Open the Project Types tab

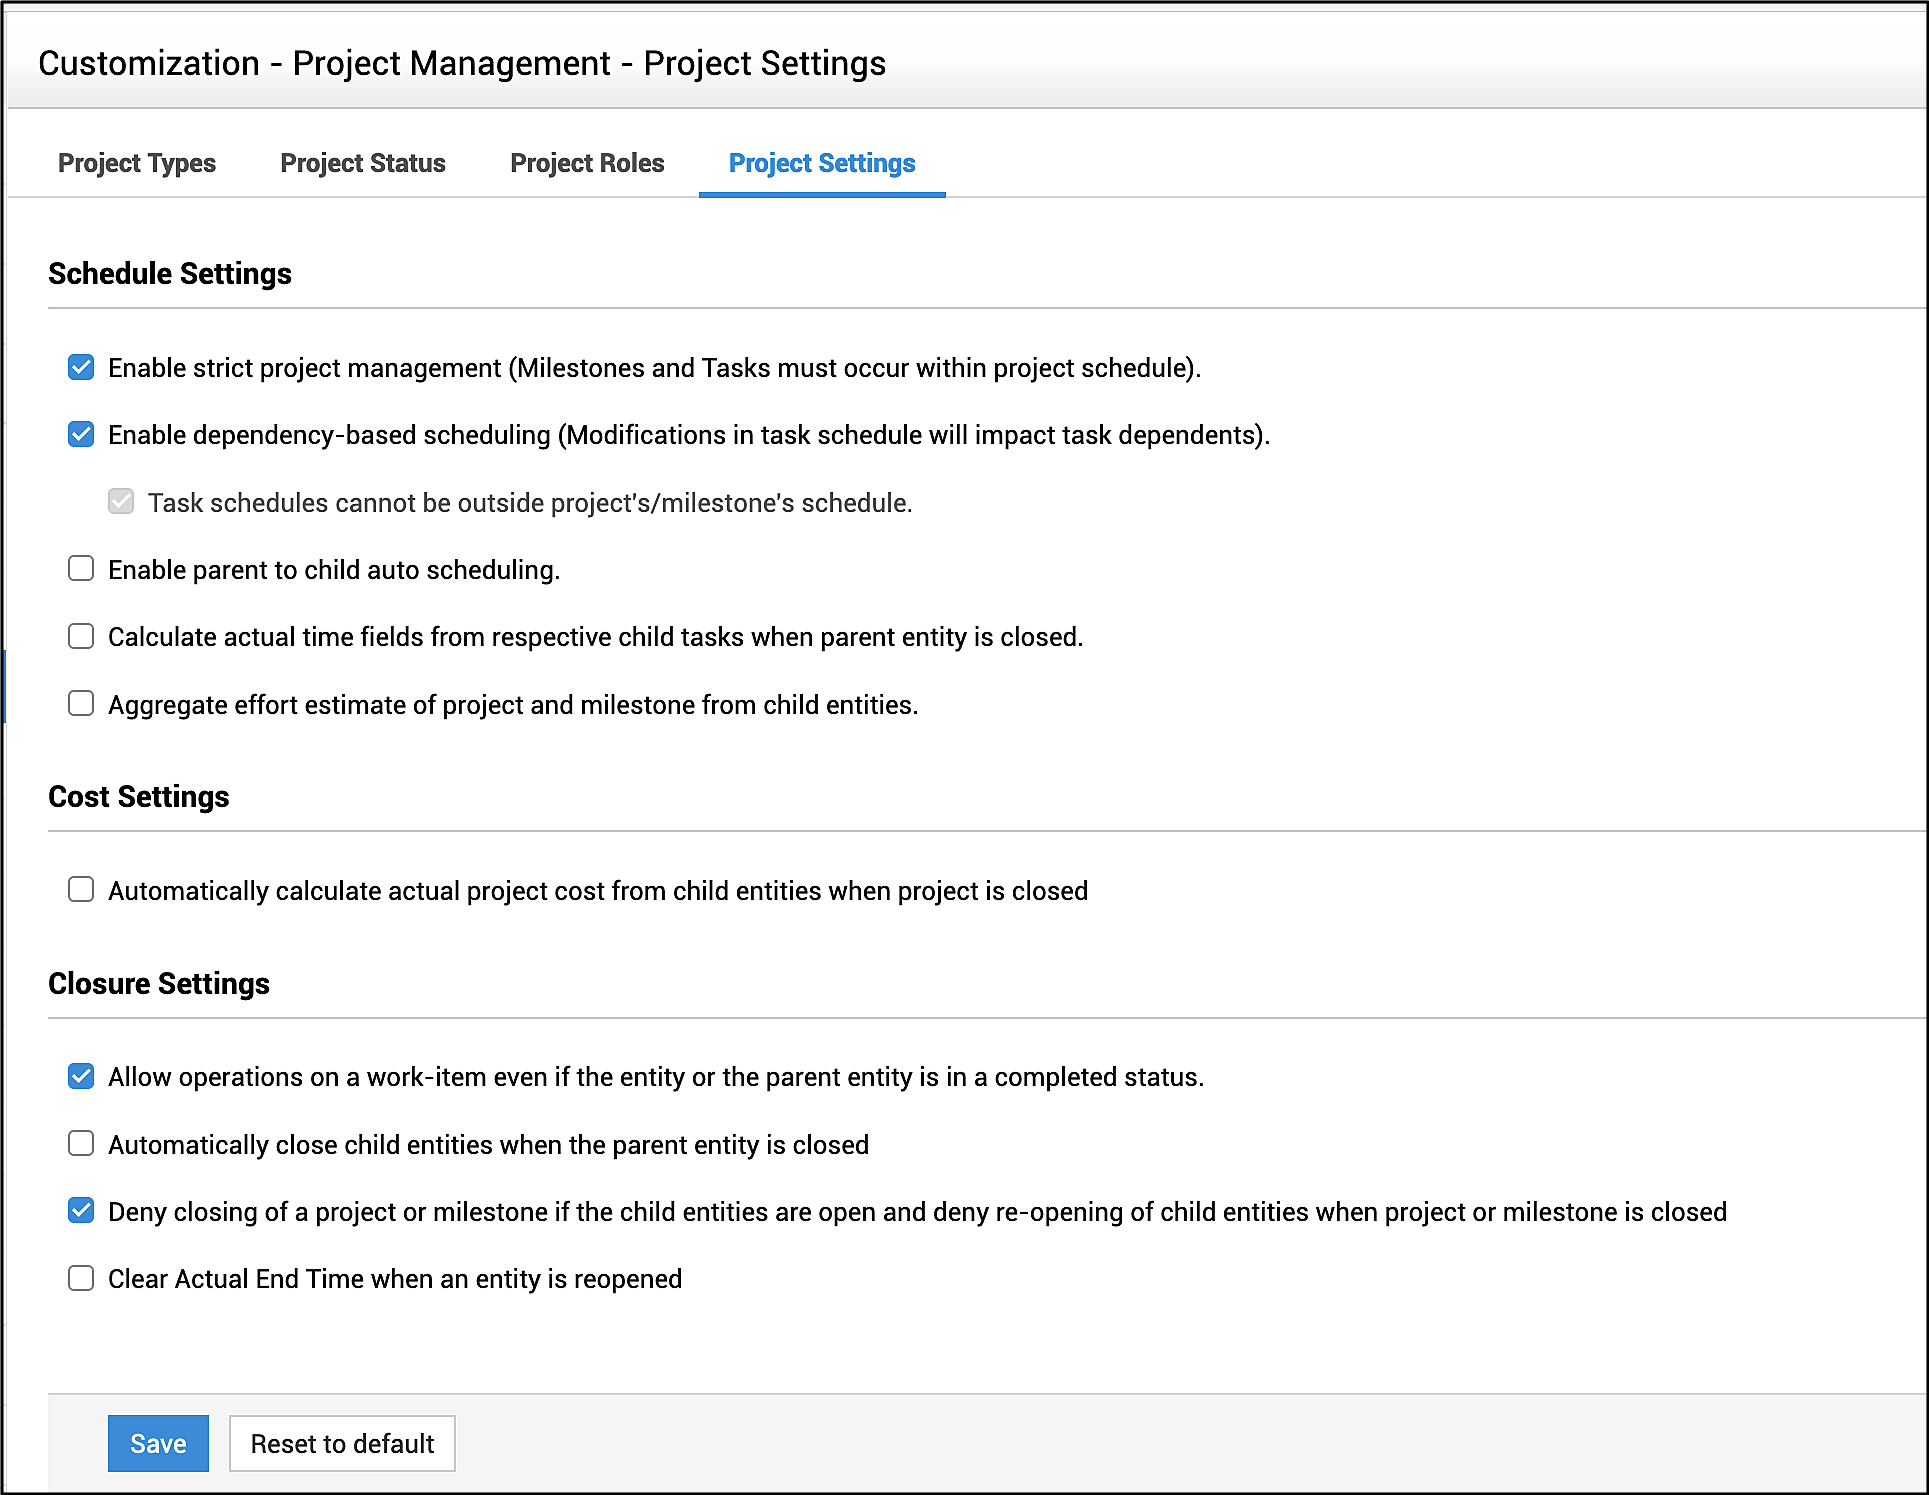[137, 163]
